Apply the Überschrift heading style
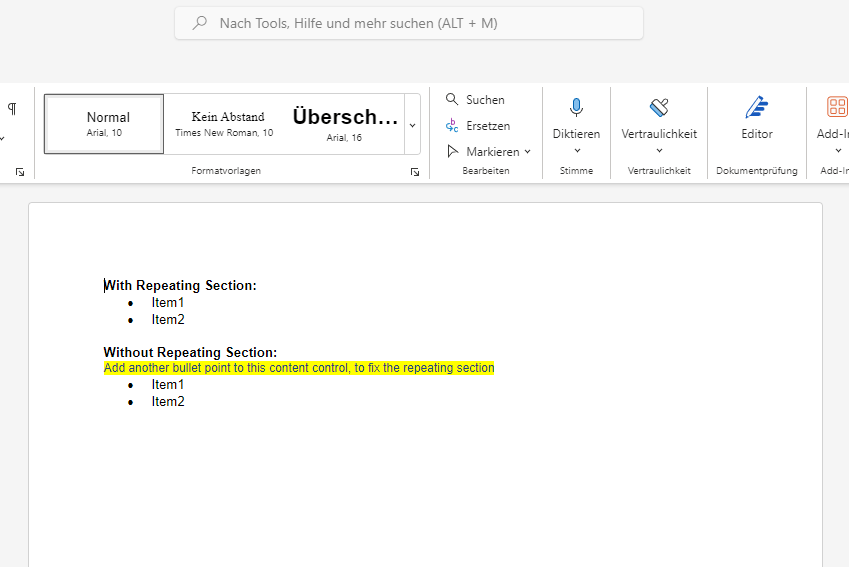849x567 pixels. pos(344,124)
